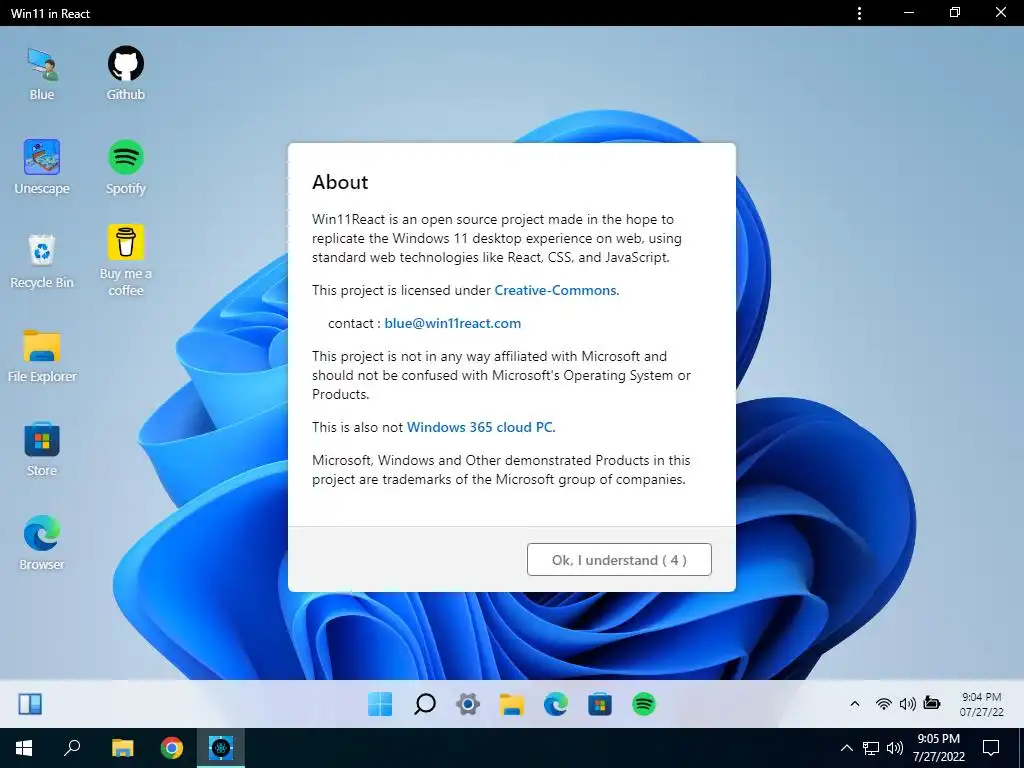Open the host notification center
This screenshot has width=1024, height=768.
991,748
